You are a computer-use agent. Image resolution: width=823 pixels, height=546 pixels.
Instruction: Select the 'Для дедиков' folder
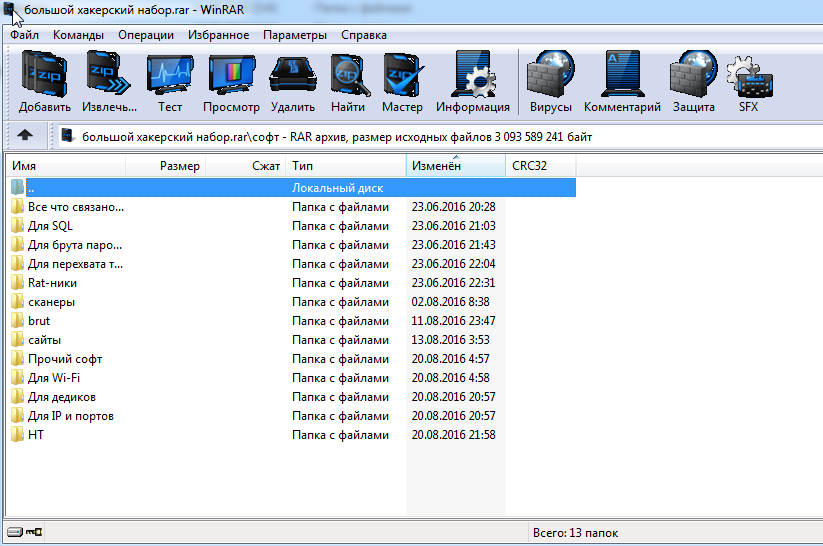click(61, 397)
